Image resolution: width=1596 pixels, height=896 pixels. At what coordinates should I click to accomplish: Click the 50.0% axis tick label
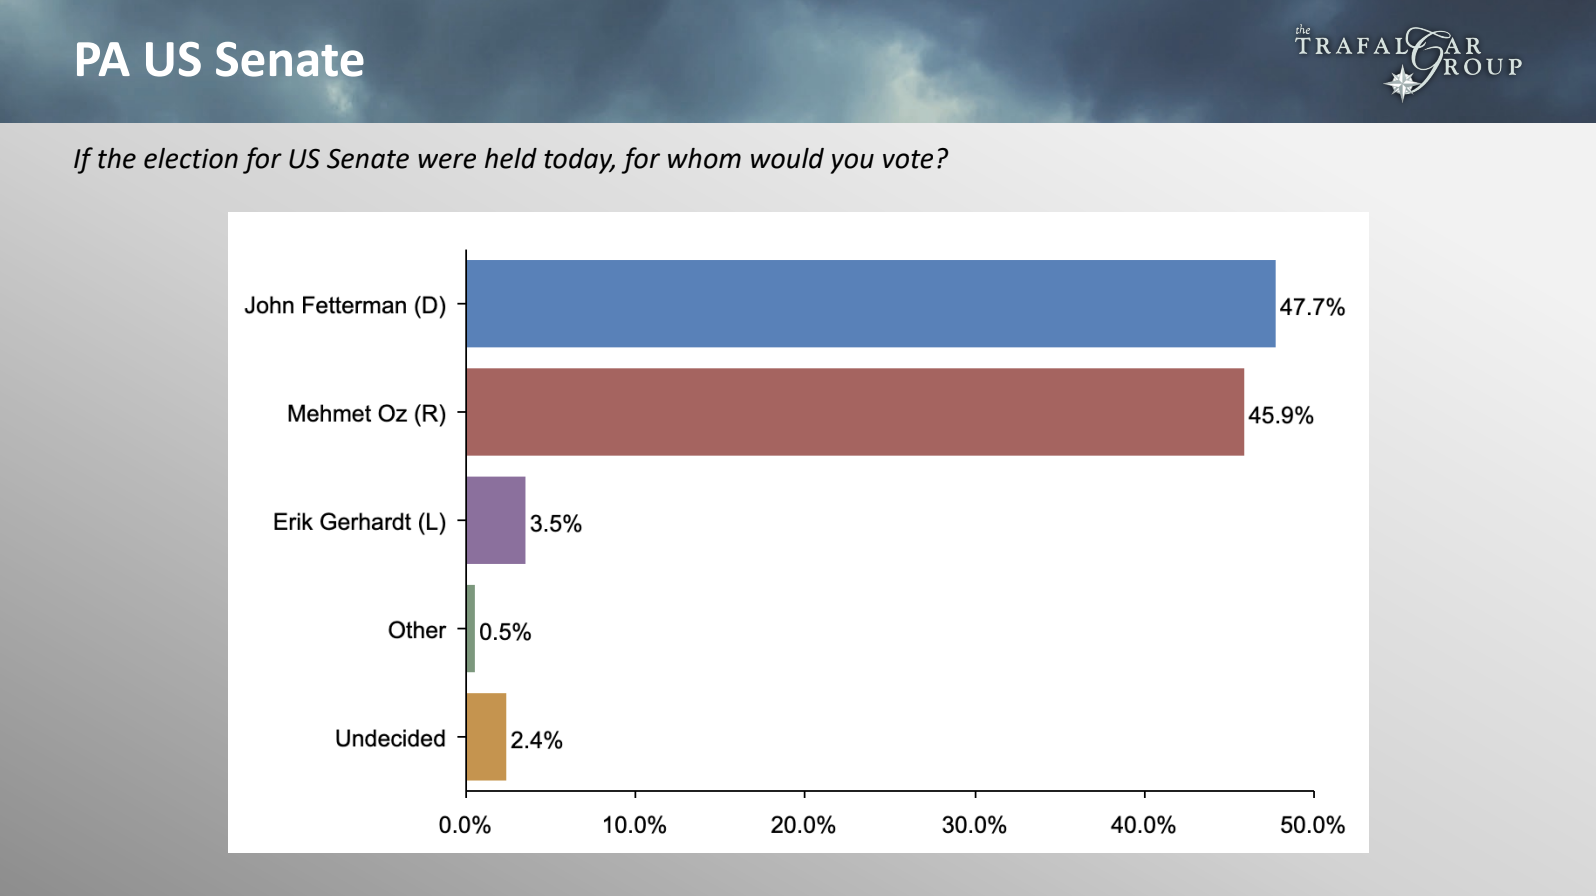1313,825
